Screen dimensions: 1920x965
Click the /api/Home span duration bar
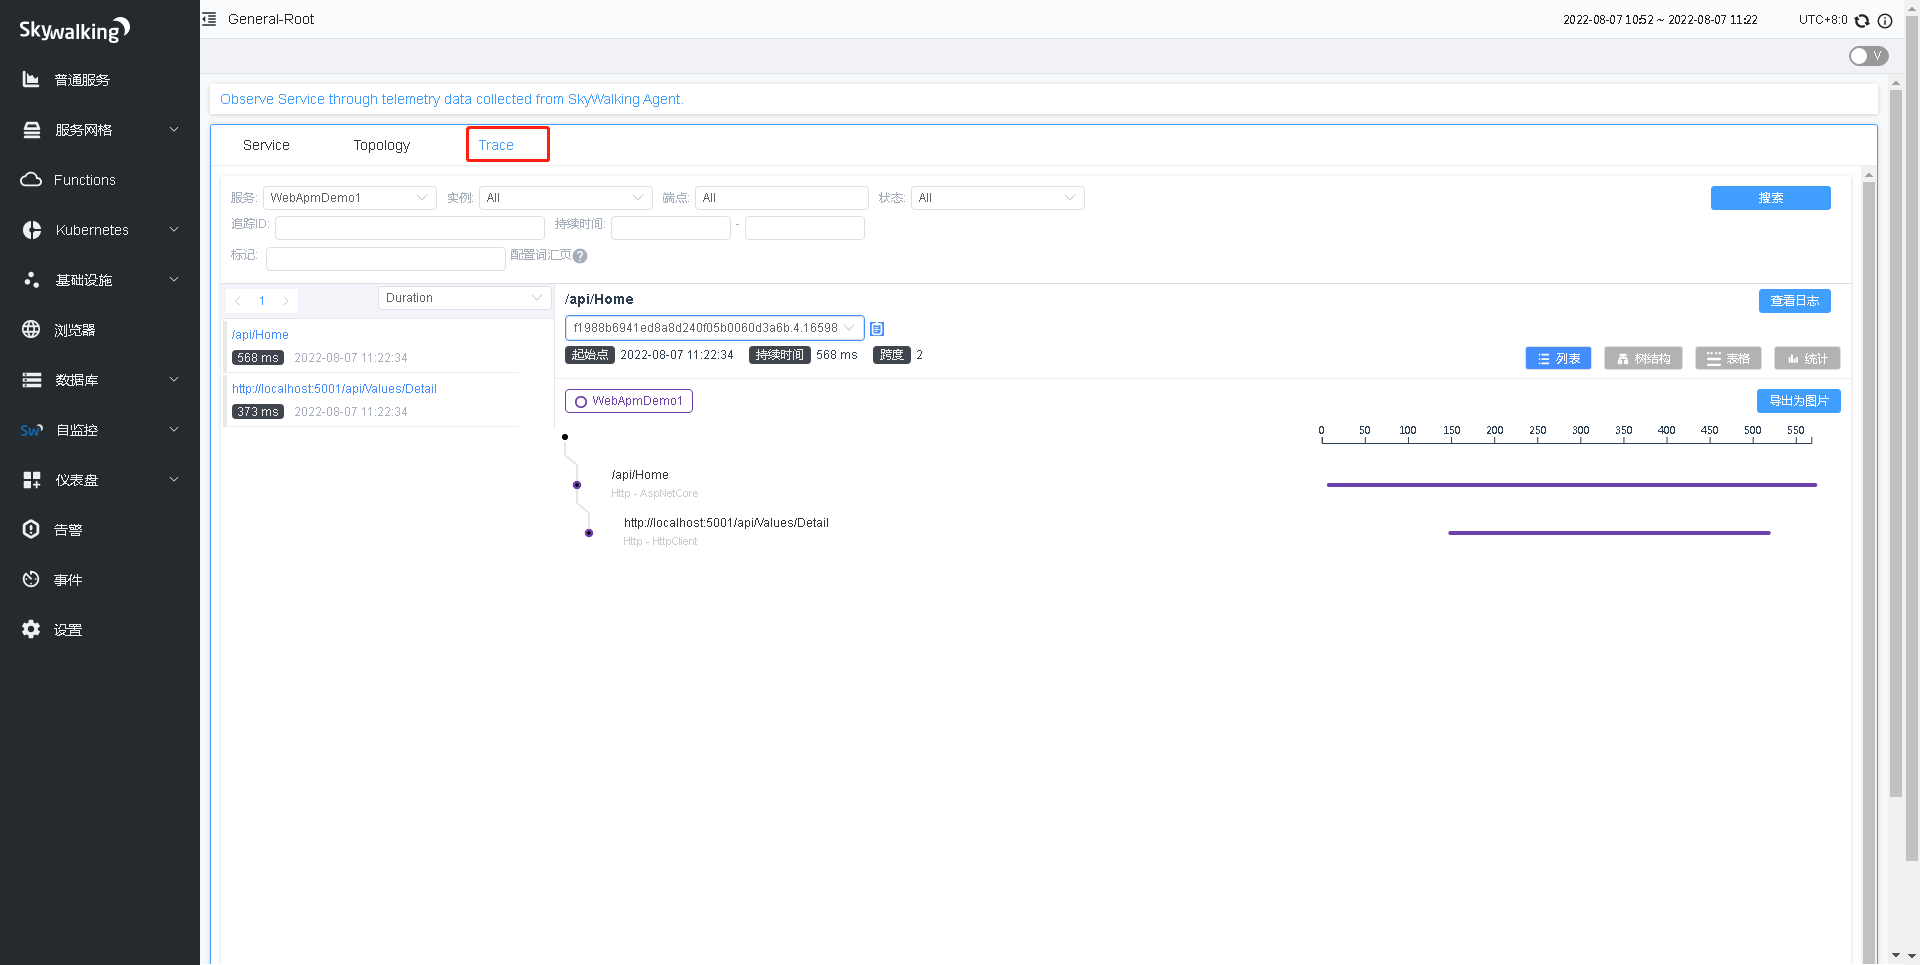point(1571,485)
